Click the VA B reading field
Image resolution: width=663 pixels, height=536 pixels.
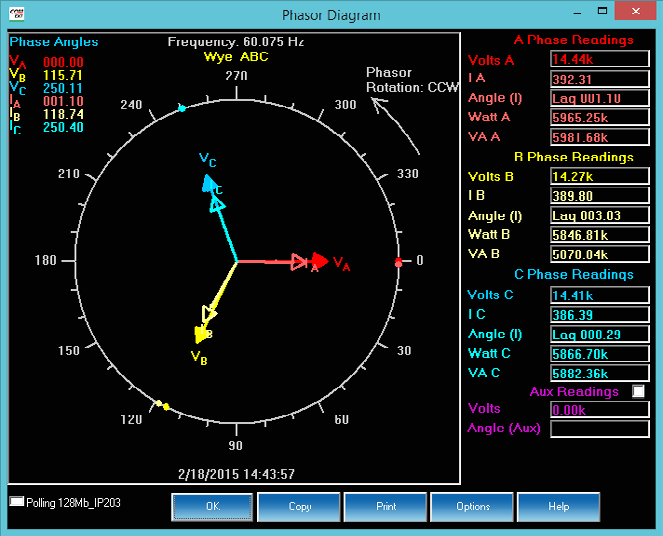pyautogui.click(x=600, y=254)
